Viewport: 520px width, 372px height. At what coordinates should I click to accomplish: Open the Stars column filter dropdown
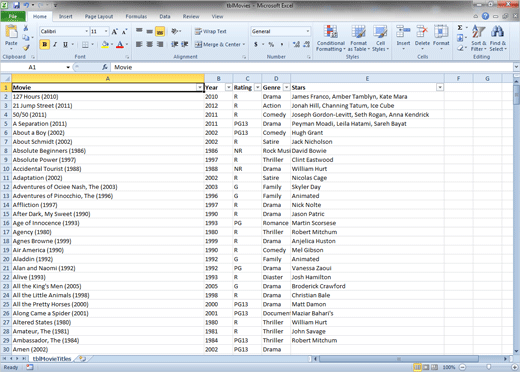point(440,88)
